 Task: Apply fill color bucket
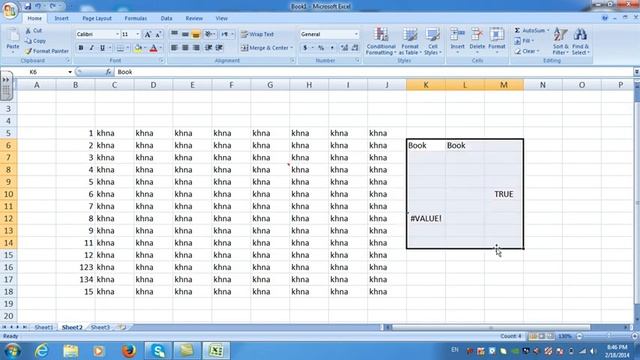(x=138, y=48)
